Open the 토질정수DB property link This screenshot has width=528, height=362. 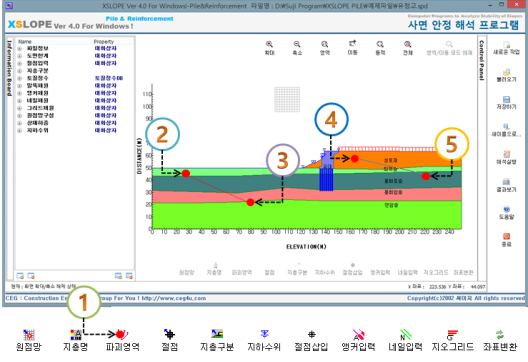(109, 78)
